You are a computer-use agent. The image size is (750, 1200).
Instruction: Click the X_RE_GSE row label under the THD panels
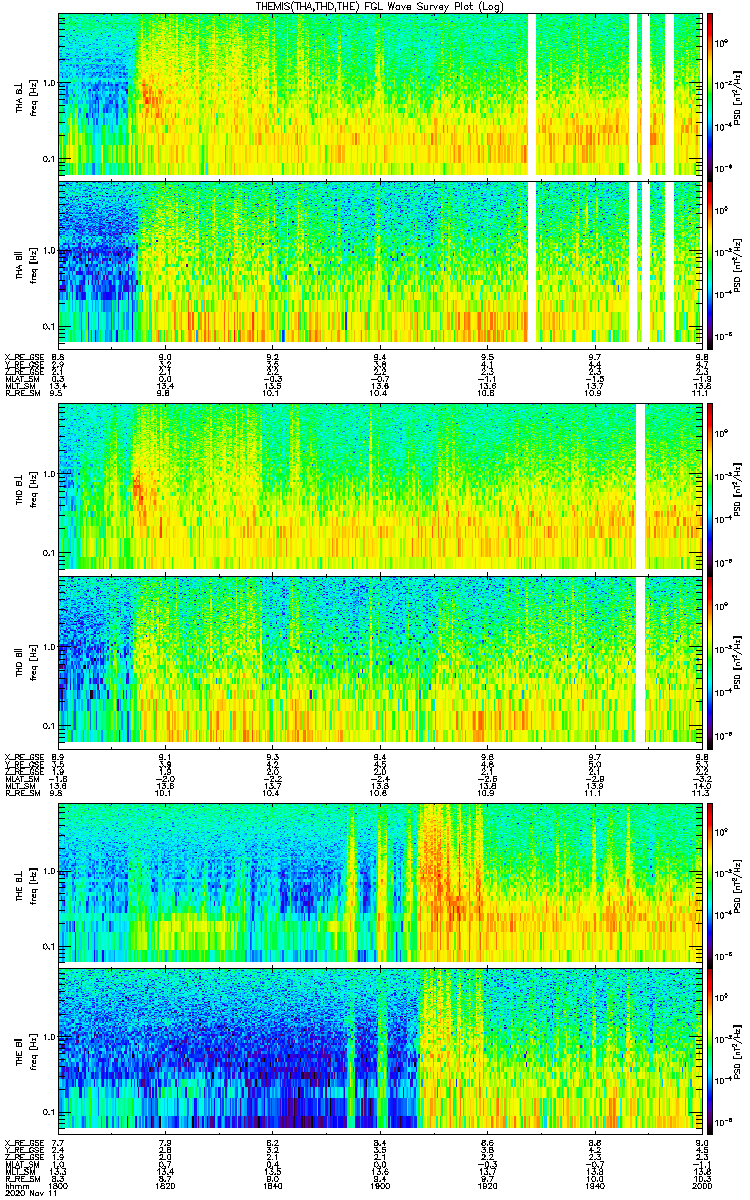coord(22,756)
